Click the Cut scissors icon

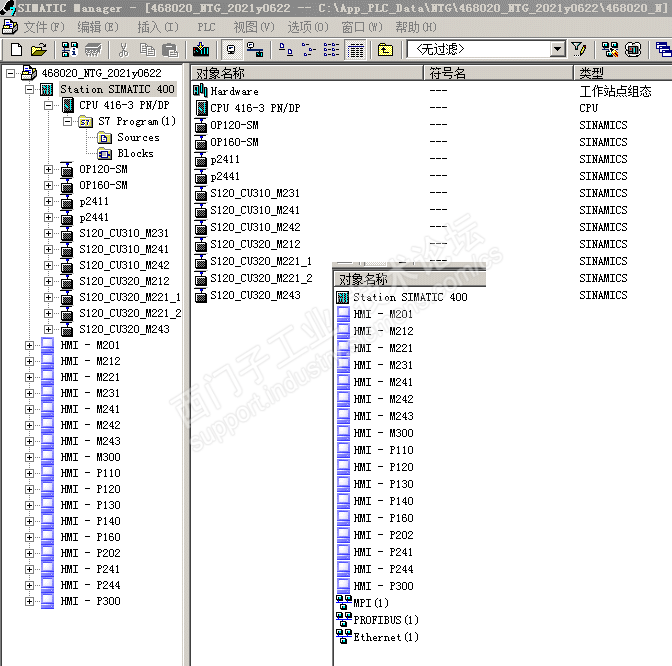[x=123, y=50]
